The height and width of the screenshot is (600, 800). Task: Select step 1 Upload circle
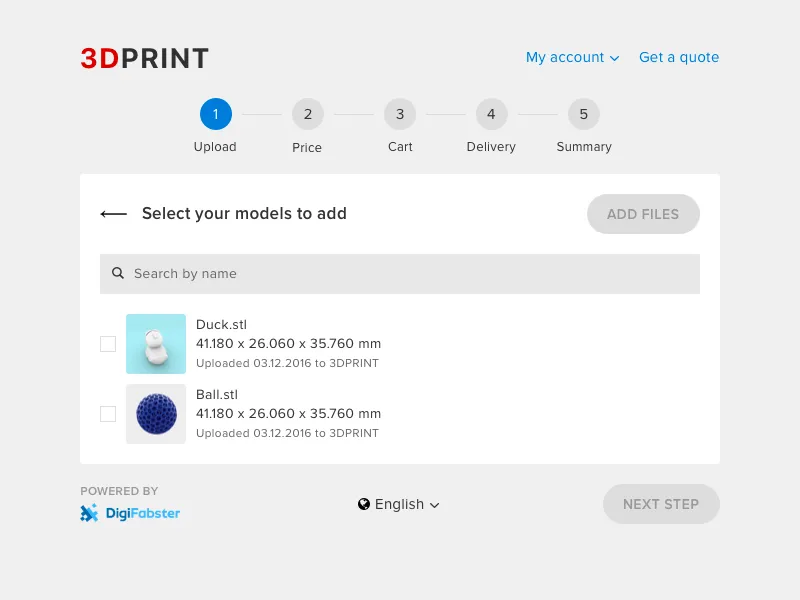(x=216, y=114)
